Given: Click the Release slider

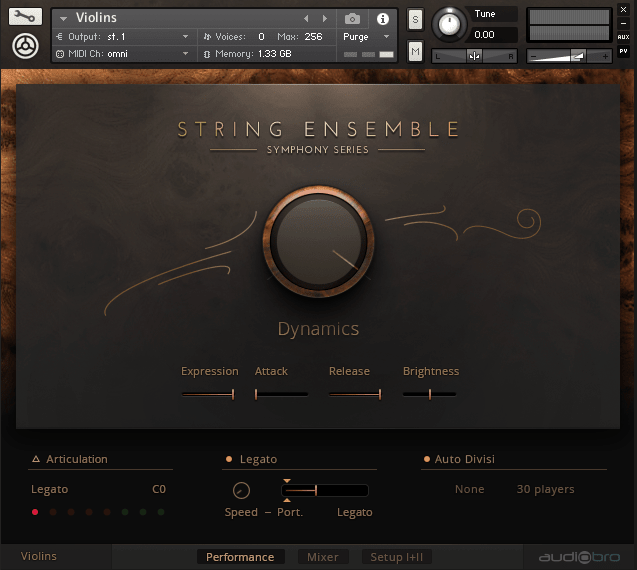Looking at the screenshot, I should pyautogui.click(x=355, y=394).
